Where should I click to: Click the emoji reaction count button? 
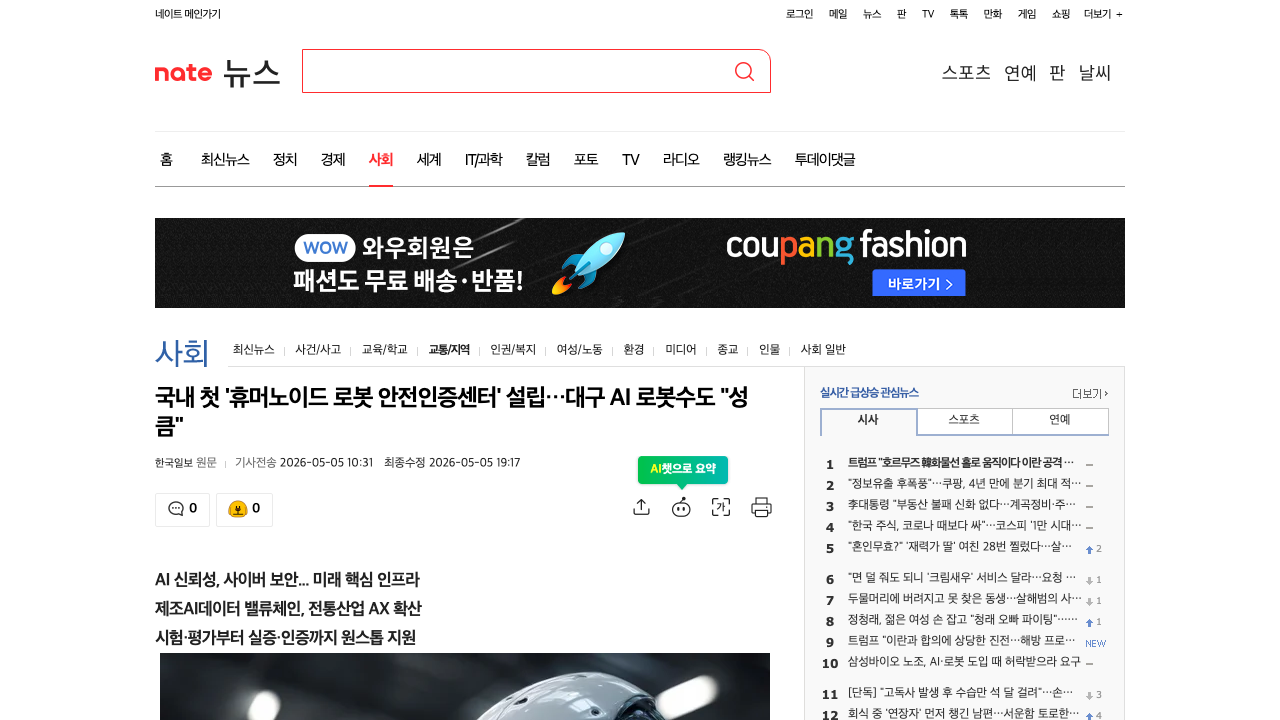(244, 509)
